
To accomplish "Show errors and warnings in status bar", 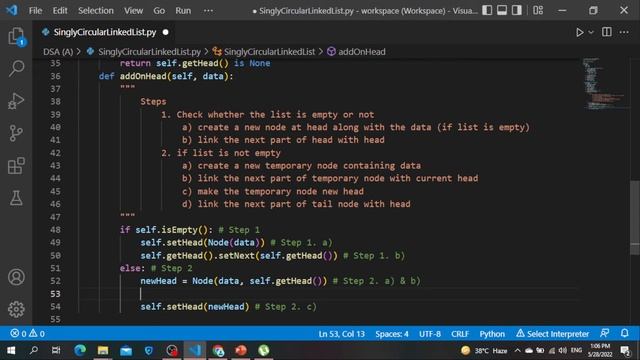I will click(x=27, y=333).
